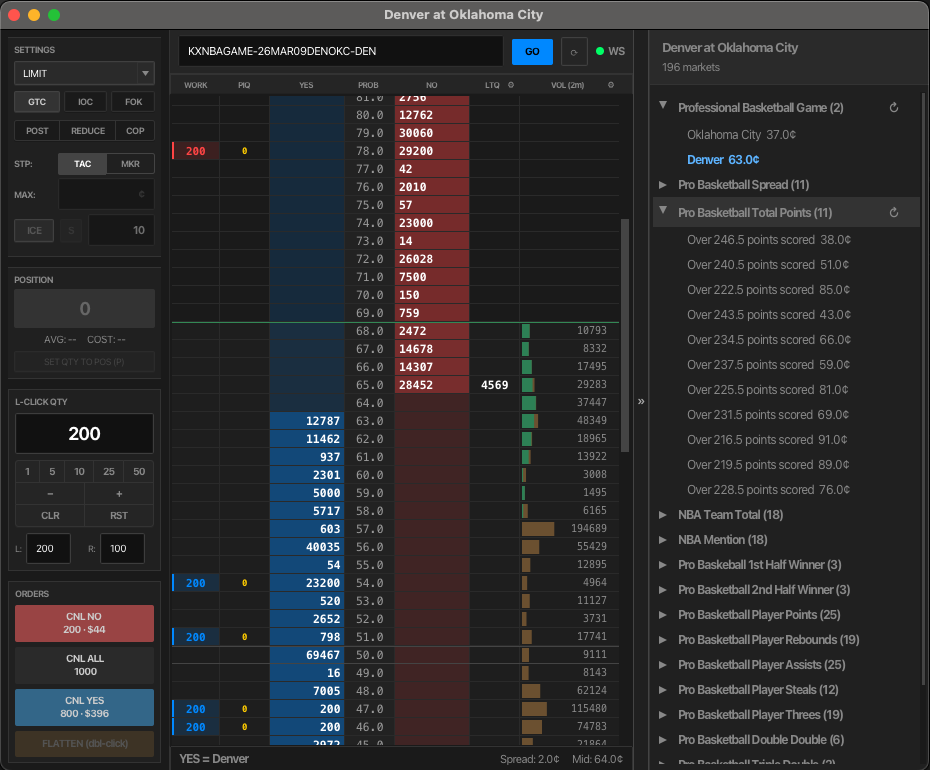Click CNL ALL to cancel all orders
Image resolution: width=930 pixels, height=770 pixels.
pos(84,665)
